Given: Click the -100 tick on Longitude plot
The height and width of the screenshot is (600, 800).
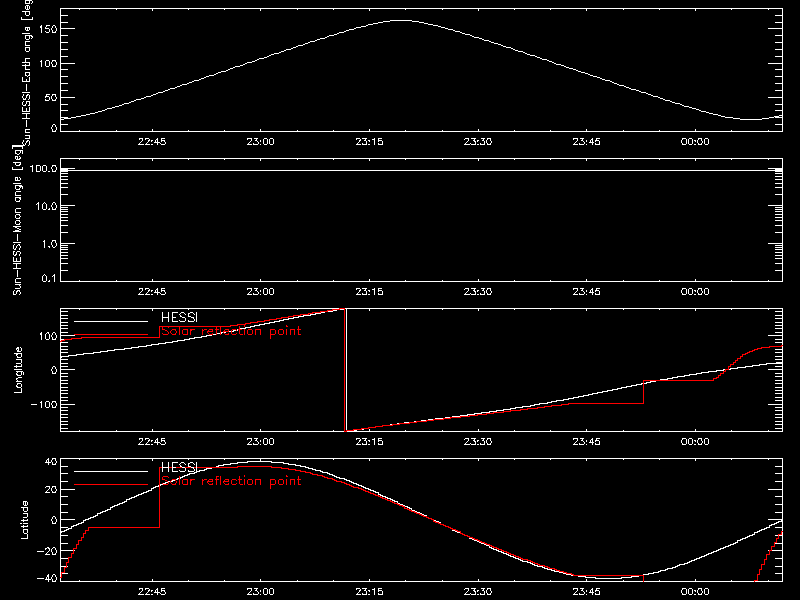Looking at the screenshot, I should click(x=44, y=404).
